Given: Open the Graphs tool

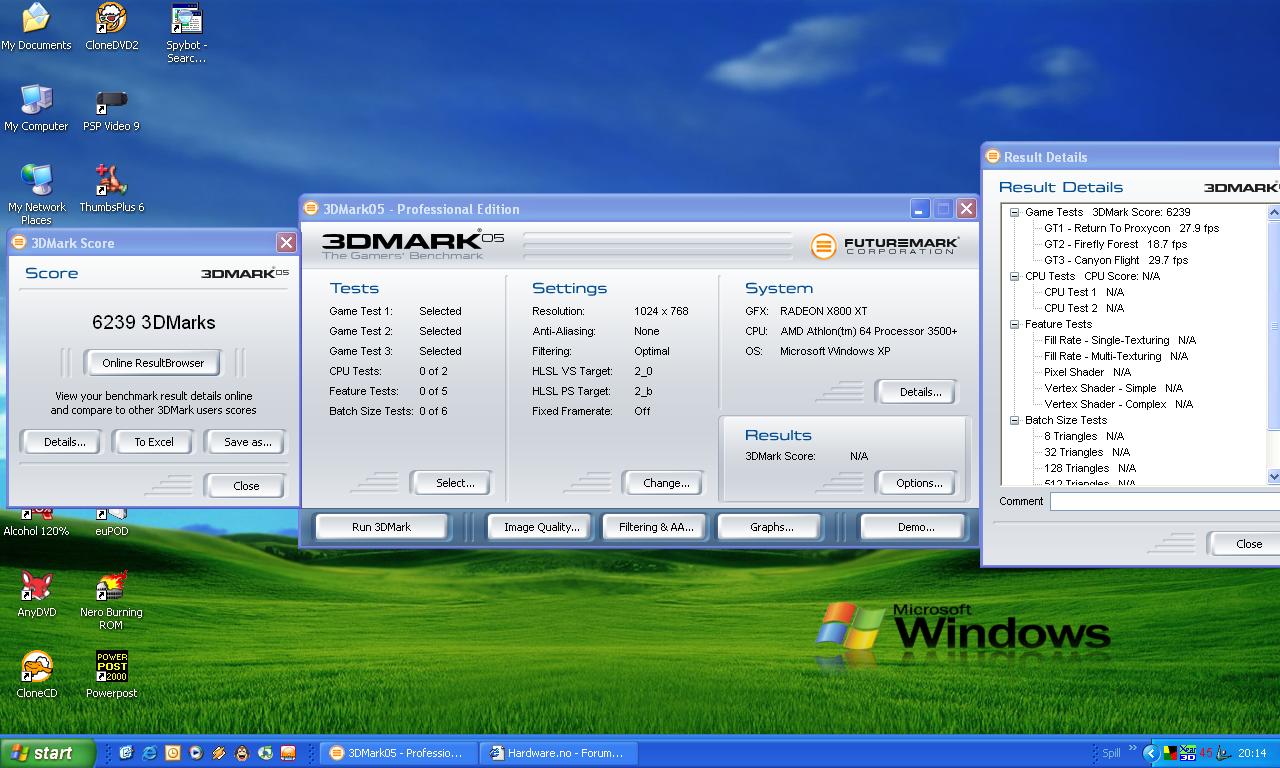Looking at the screenshot, I should point(771,527).
